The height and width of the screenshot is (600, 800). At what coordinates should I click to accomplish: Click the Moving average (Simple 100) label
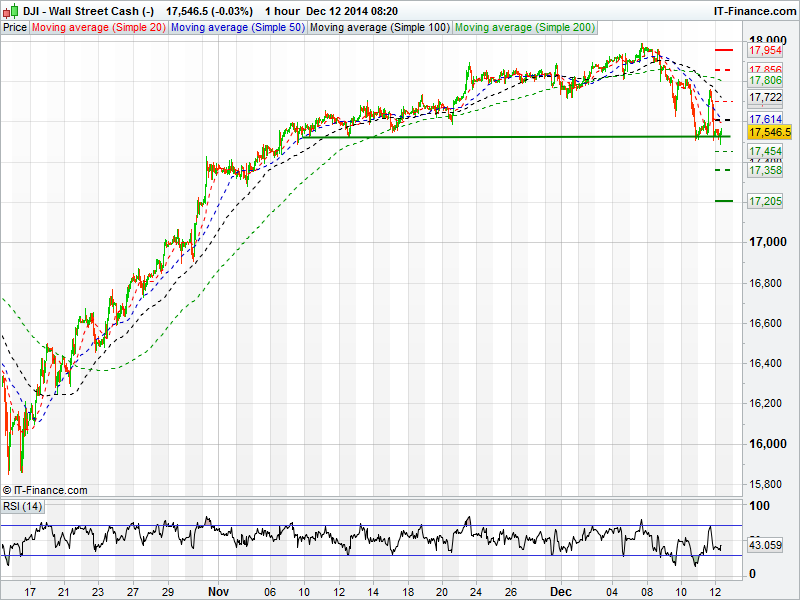pos(379,28)
